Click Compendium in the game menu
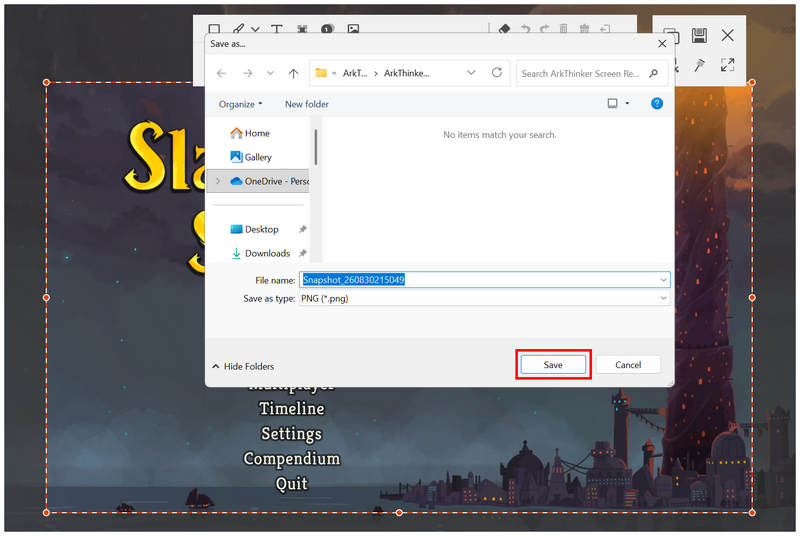 (x=292, y=458)
